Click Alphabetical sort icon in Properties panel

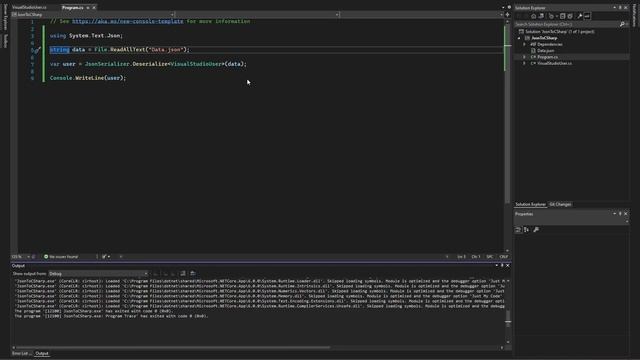[x=527, y=230]
